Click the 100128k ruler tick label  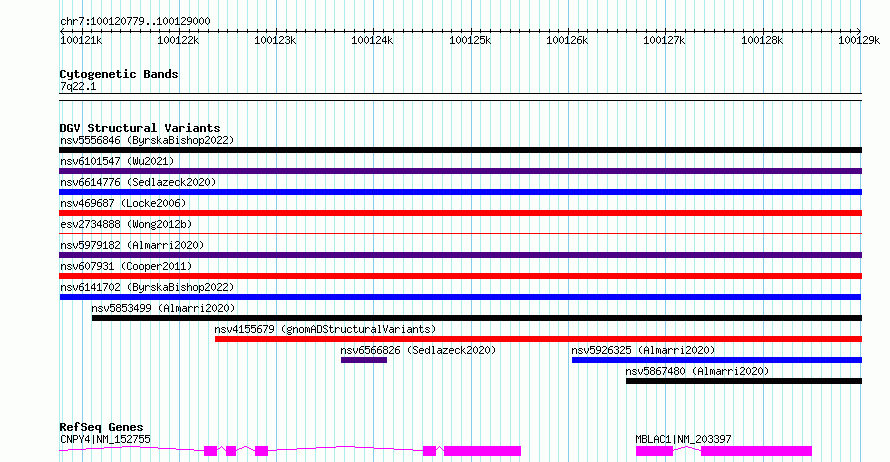click(x=762, y=40)
